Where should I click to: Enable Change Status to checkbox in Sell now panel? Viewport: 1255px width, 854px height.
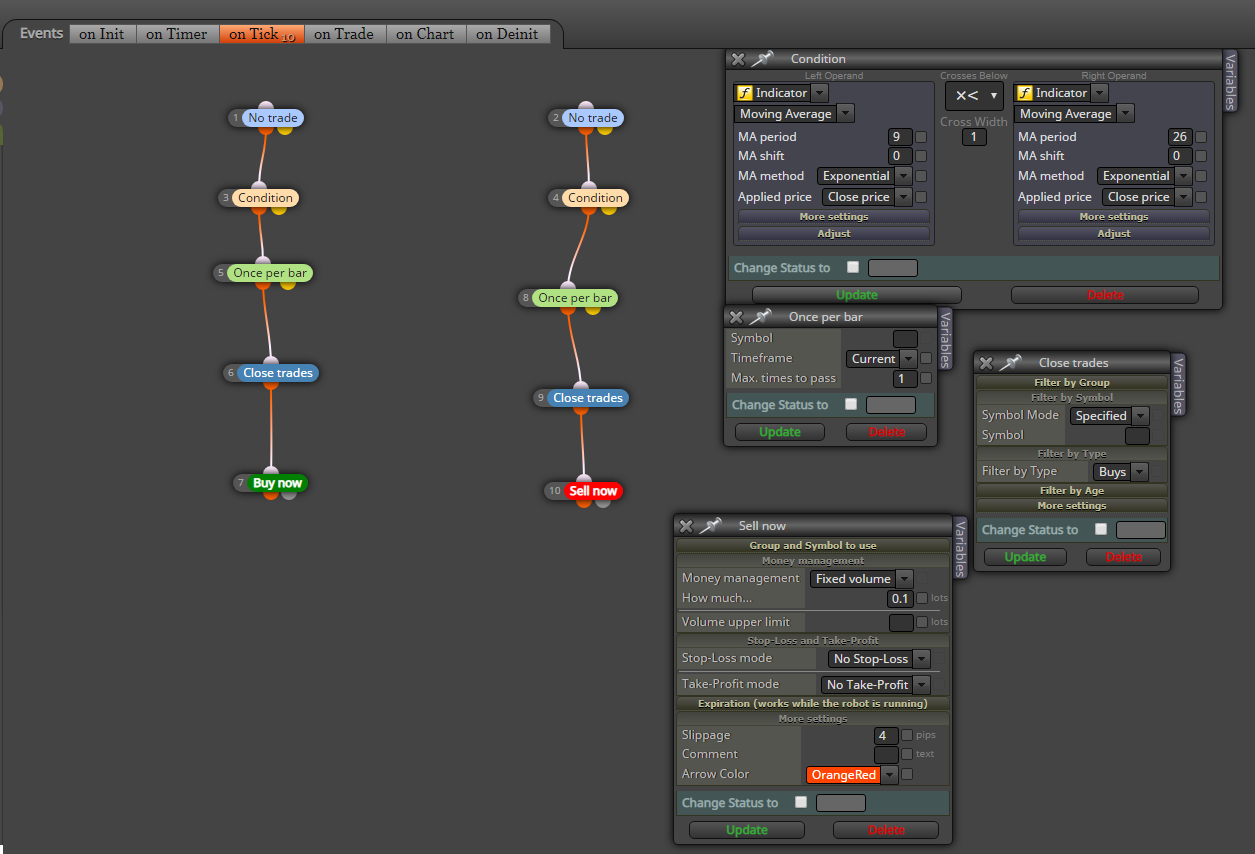[800, 802]
